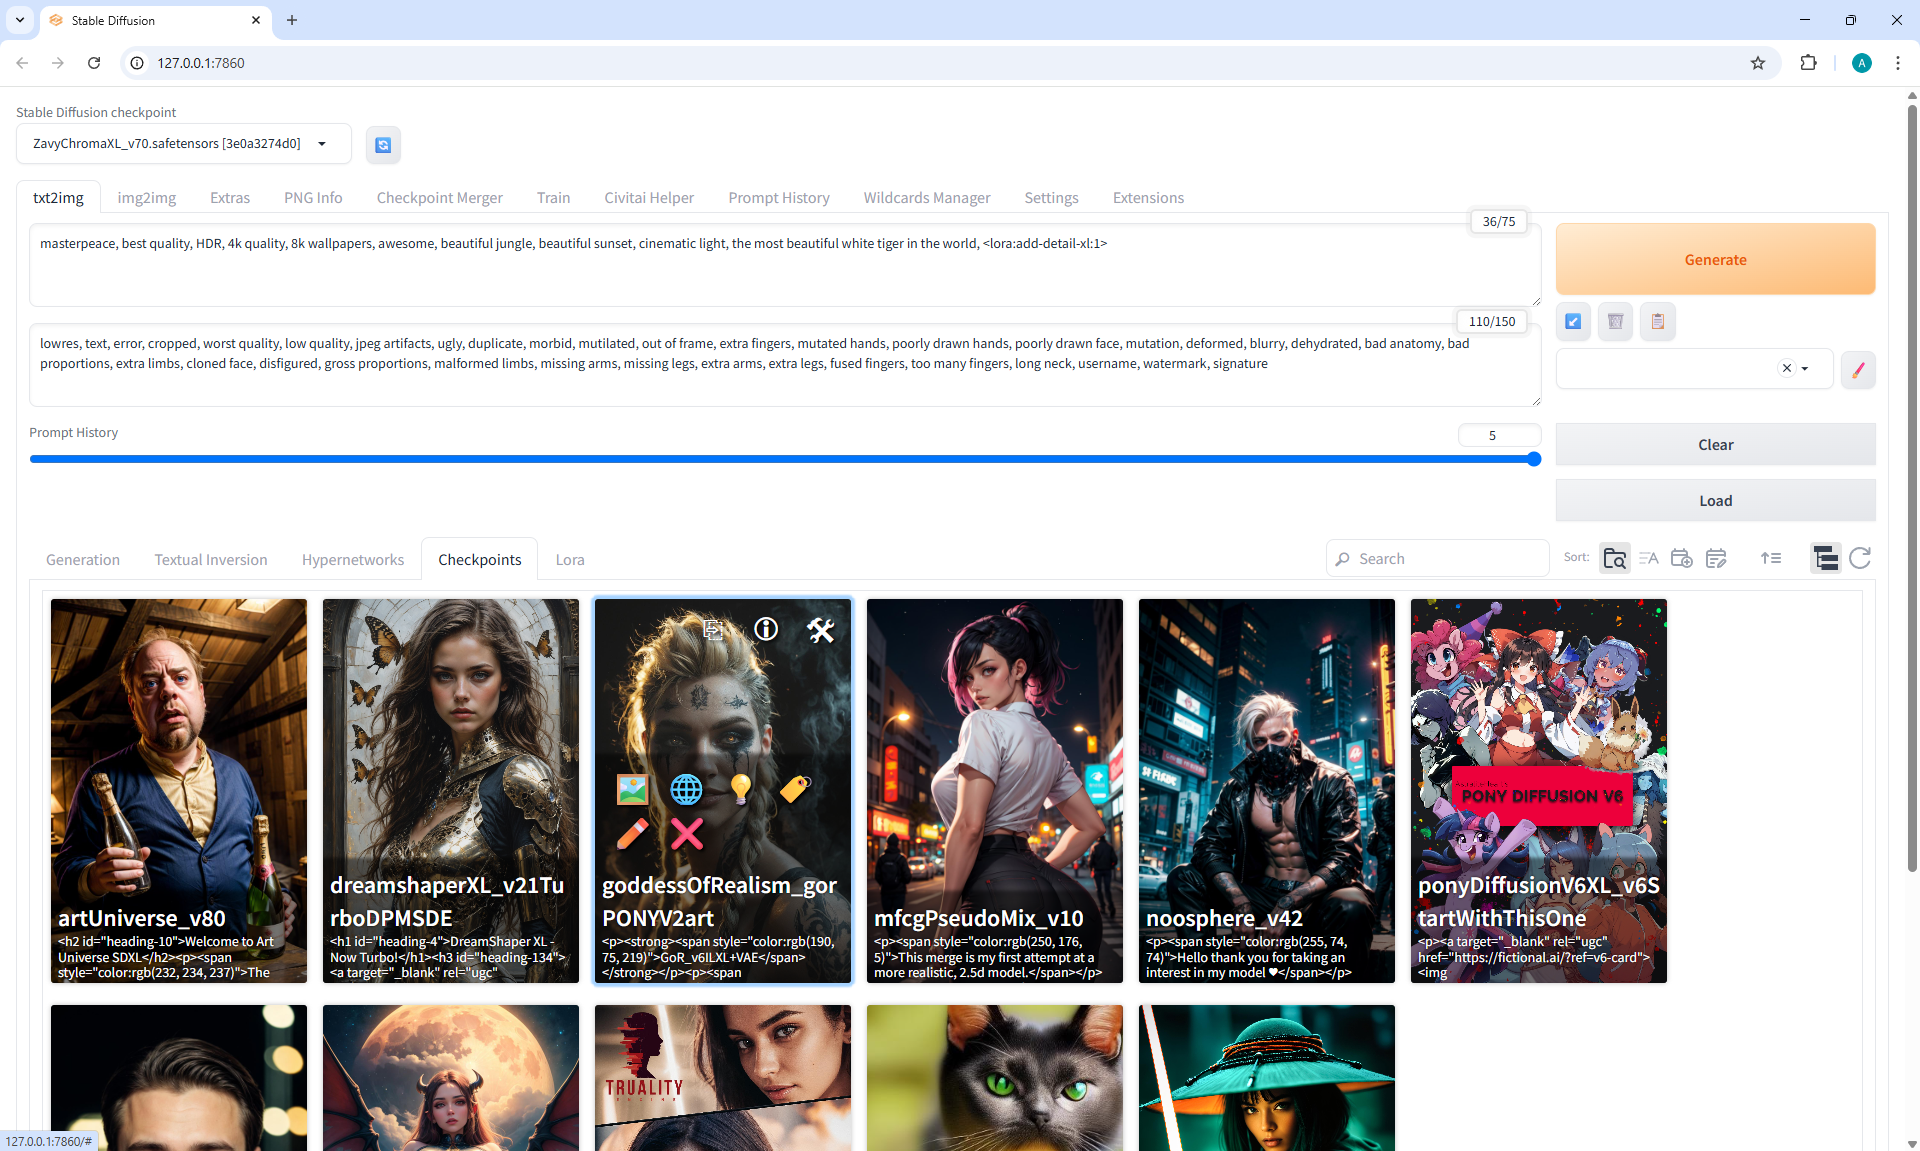Expand the styles dropdown arrow
This screenshot has height=1151, width=1920.
[x=1805, y=369]
